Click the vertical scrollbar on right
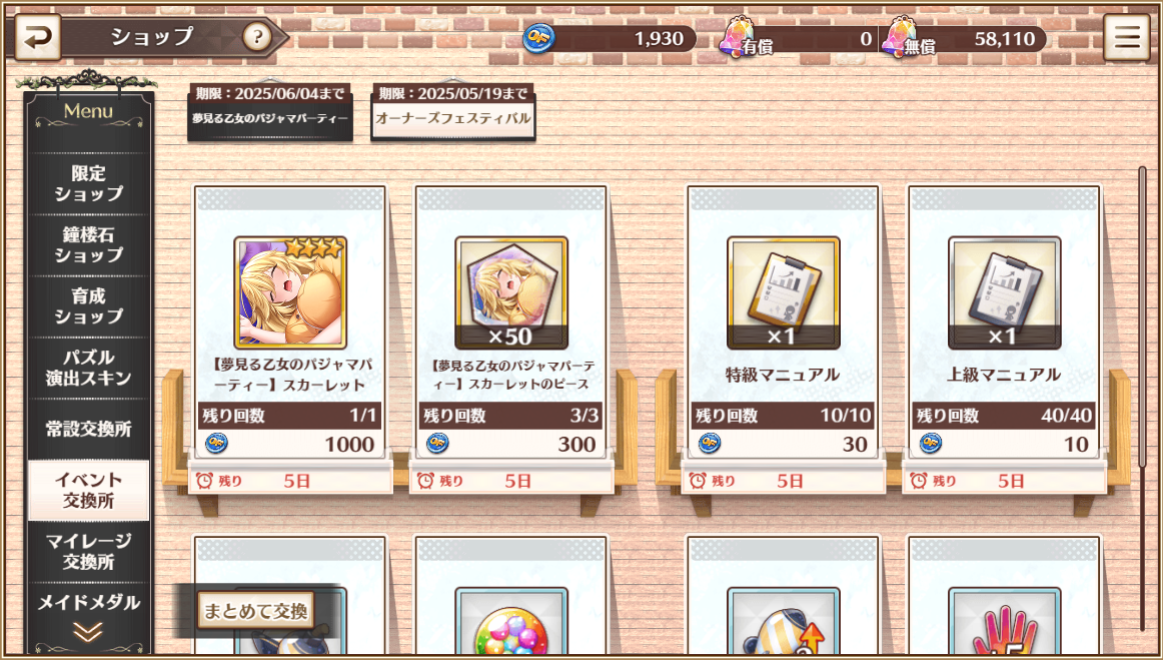The image size is (1163, 662). (x=1142, y=317)
